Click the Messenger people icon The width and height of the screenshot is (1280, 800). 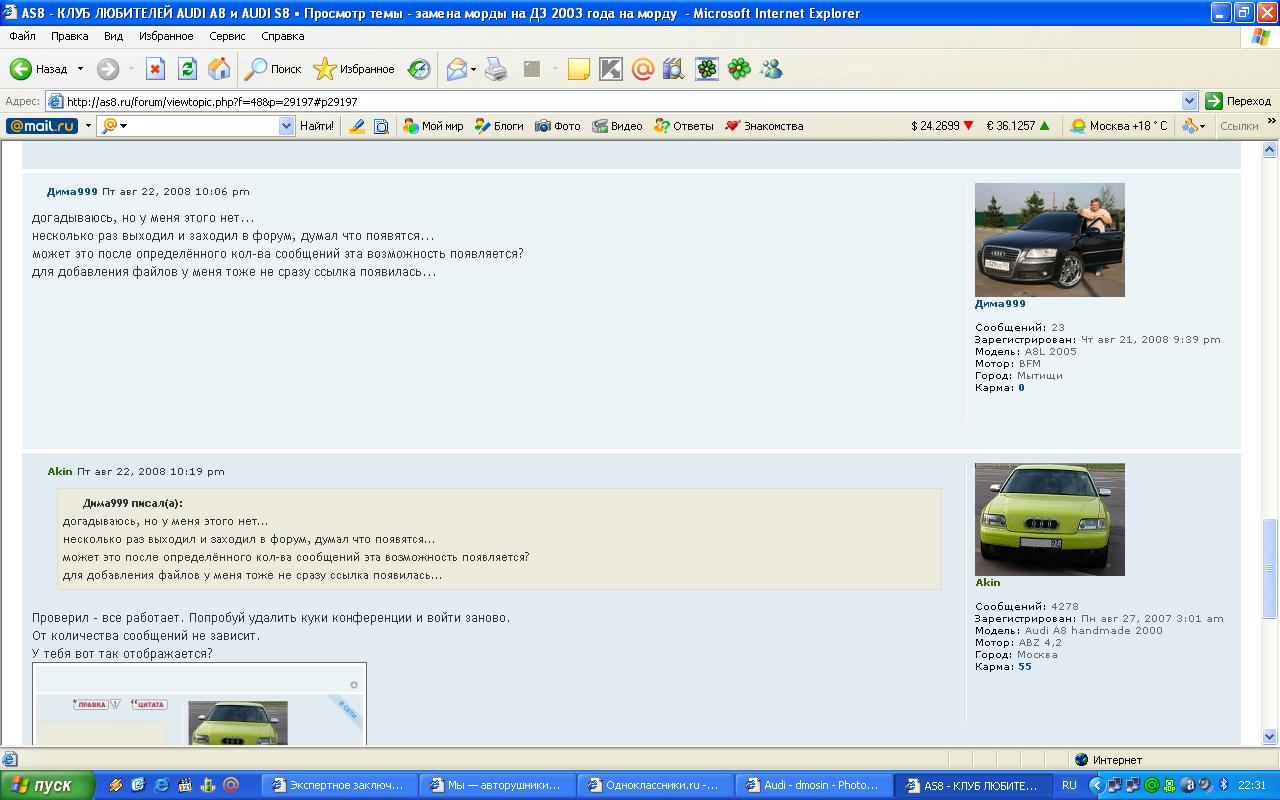pyautogui.click(x=771, y=69)
